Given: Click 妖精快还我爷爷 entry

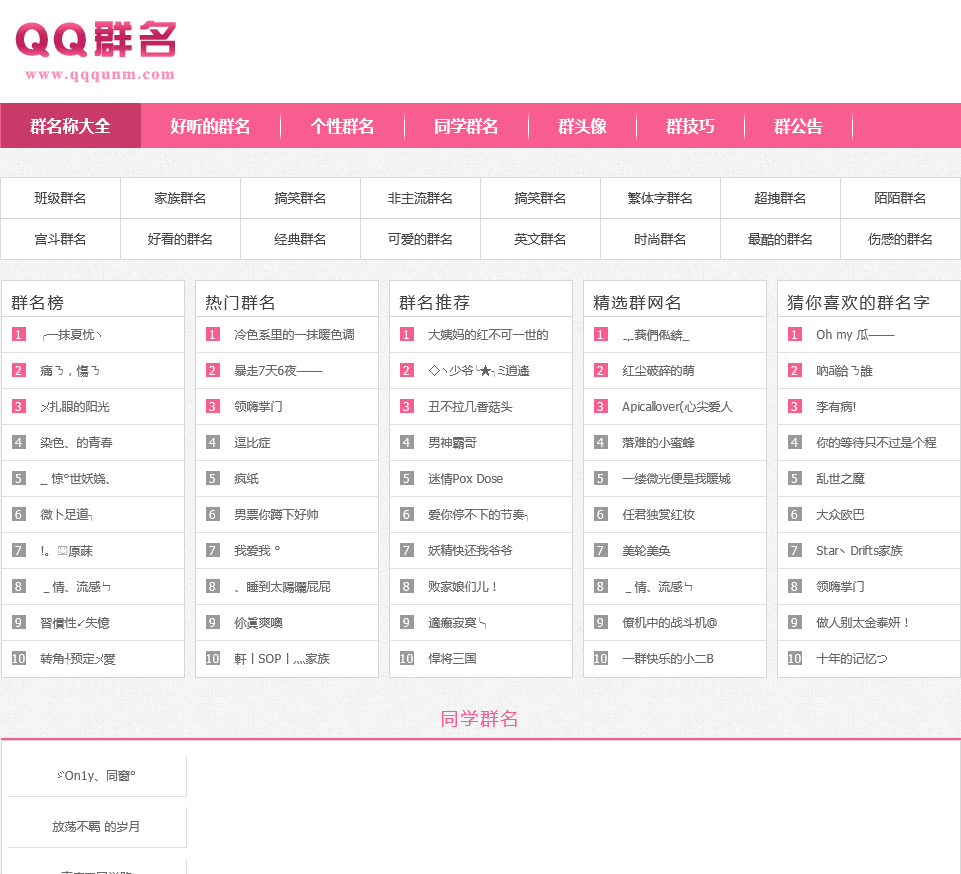Looking at the screenshot, I should tap(470, 550).
